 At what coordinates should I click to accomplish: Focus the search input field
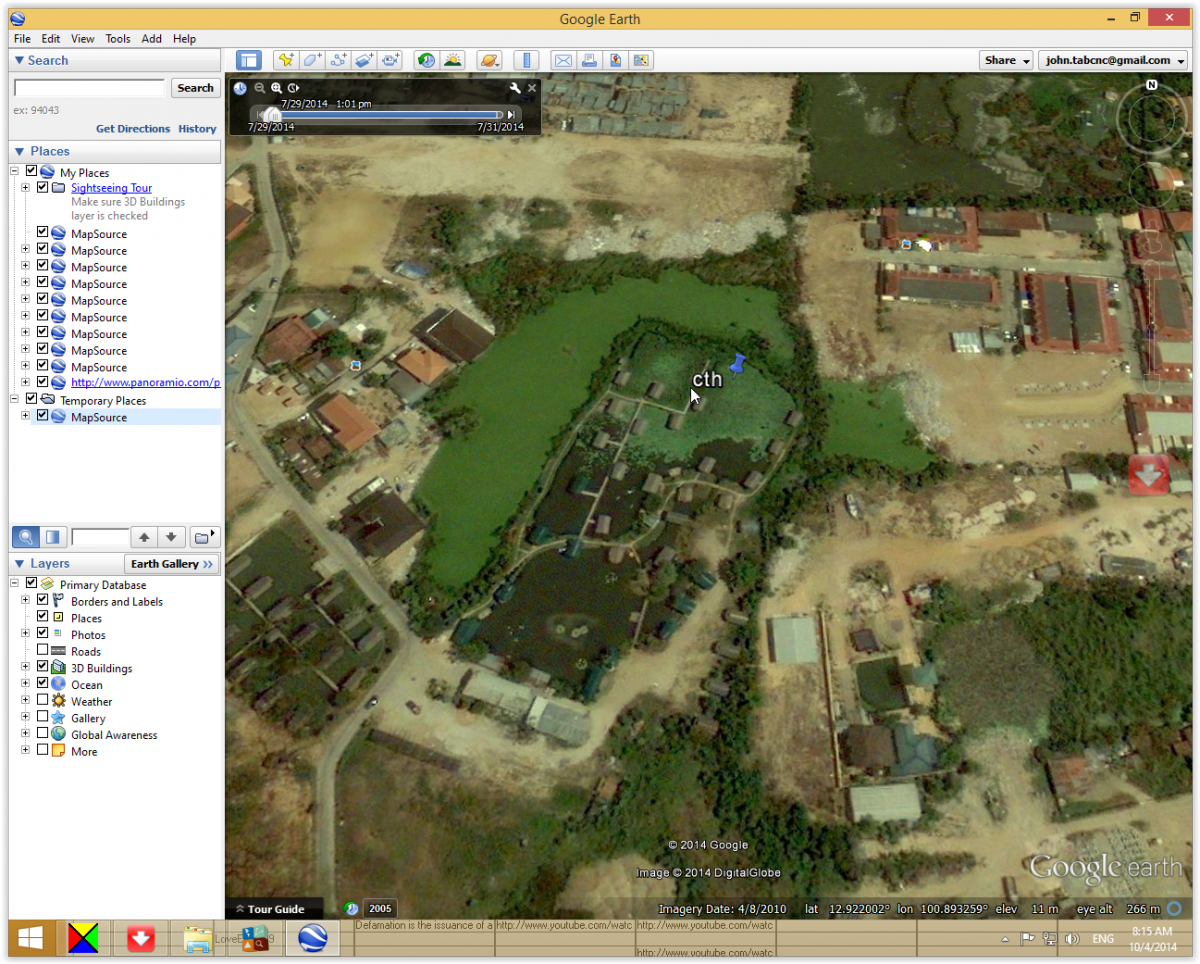(x=89, y=88)
